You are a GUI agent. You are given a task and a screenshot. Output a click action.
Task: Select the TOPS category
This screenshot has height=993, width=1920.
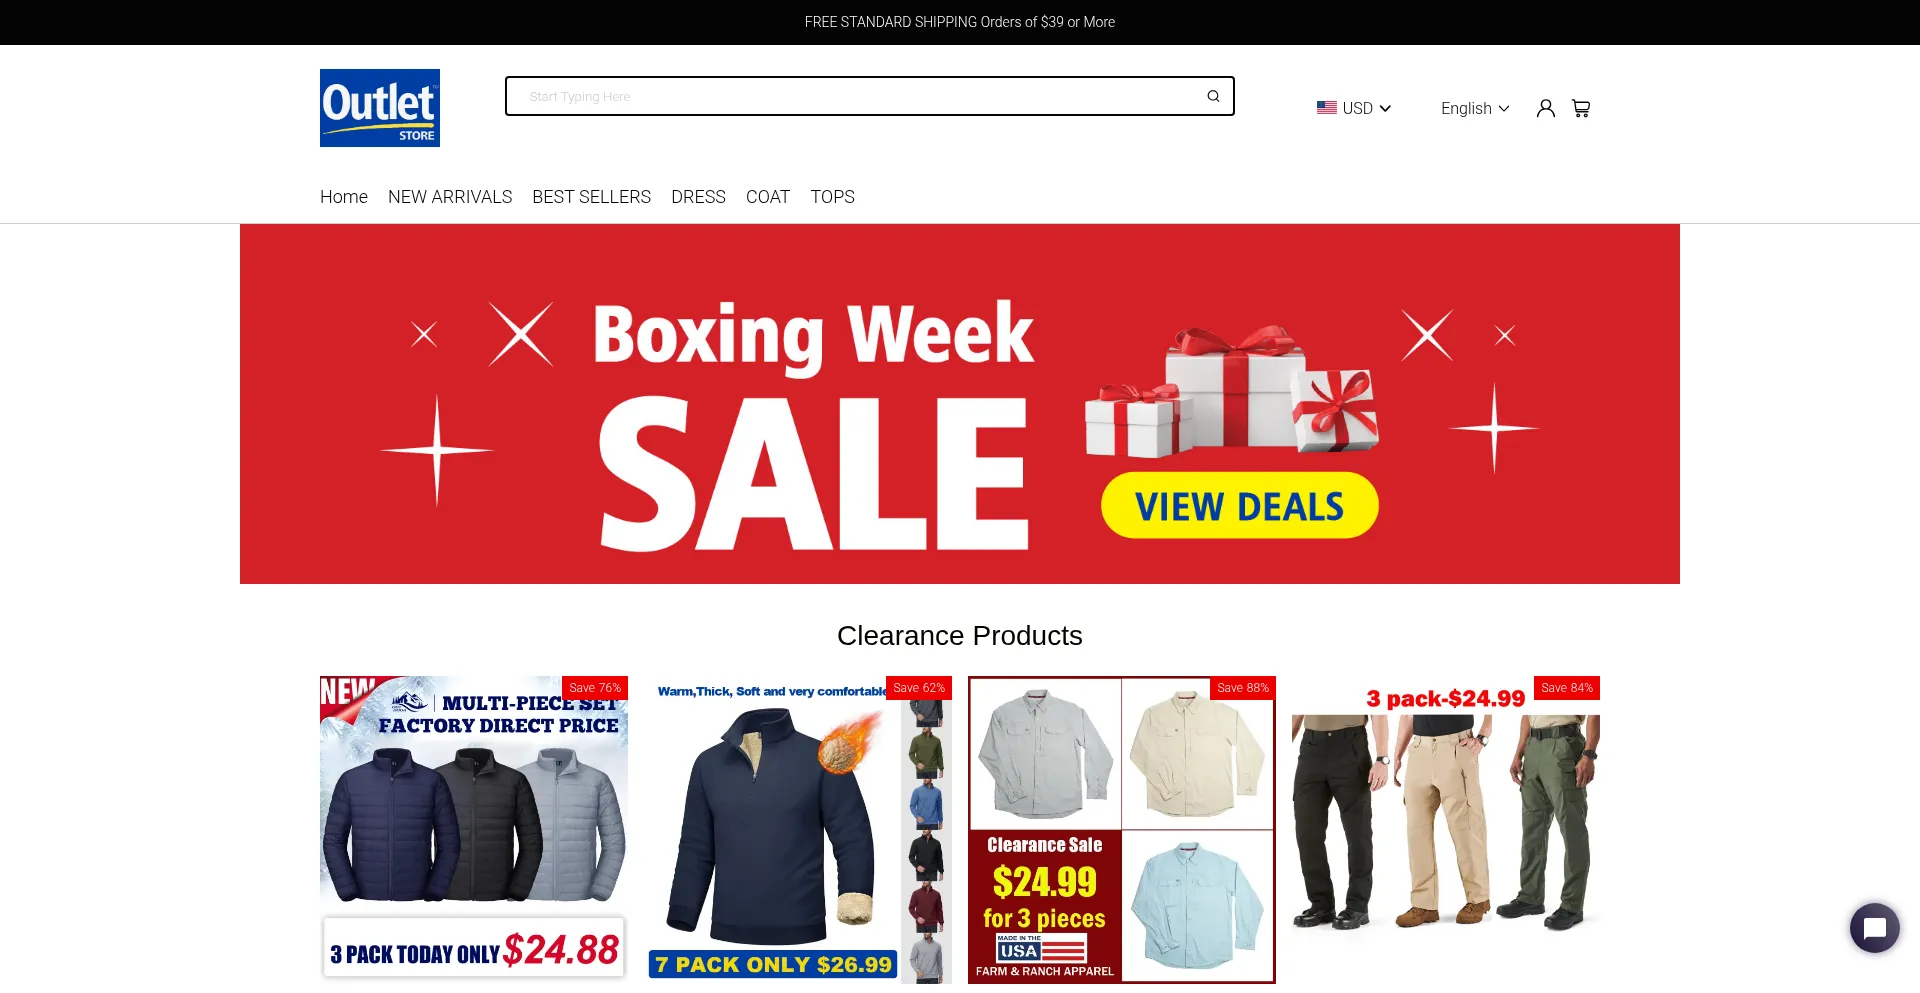tap(833, 197)
